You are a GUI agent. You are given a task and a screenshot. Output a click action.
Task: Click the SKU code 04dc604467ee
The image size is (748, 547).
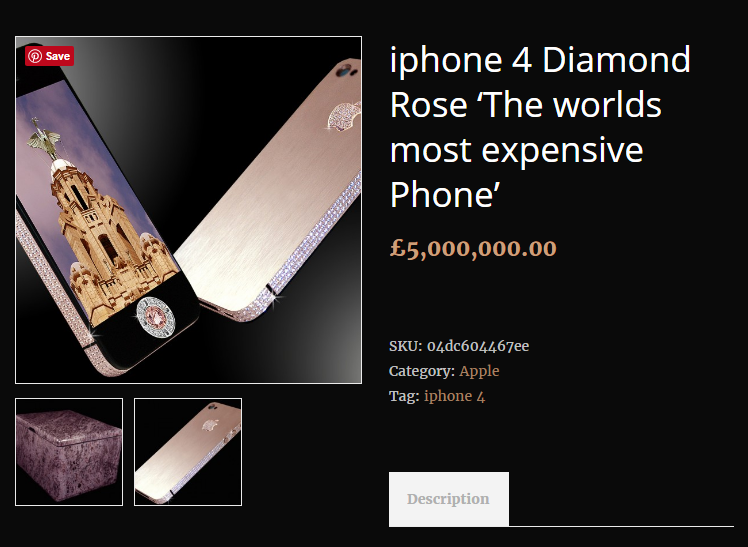[x=478, y=346]
